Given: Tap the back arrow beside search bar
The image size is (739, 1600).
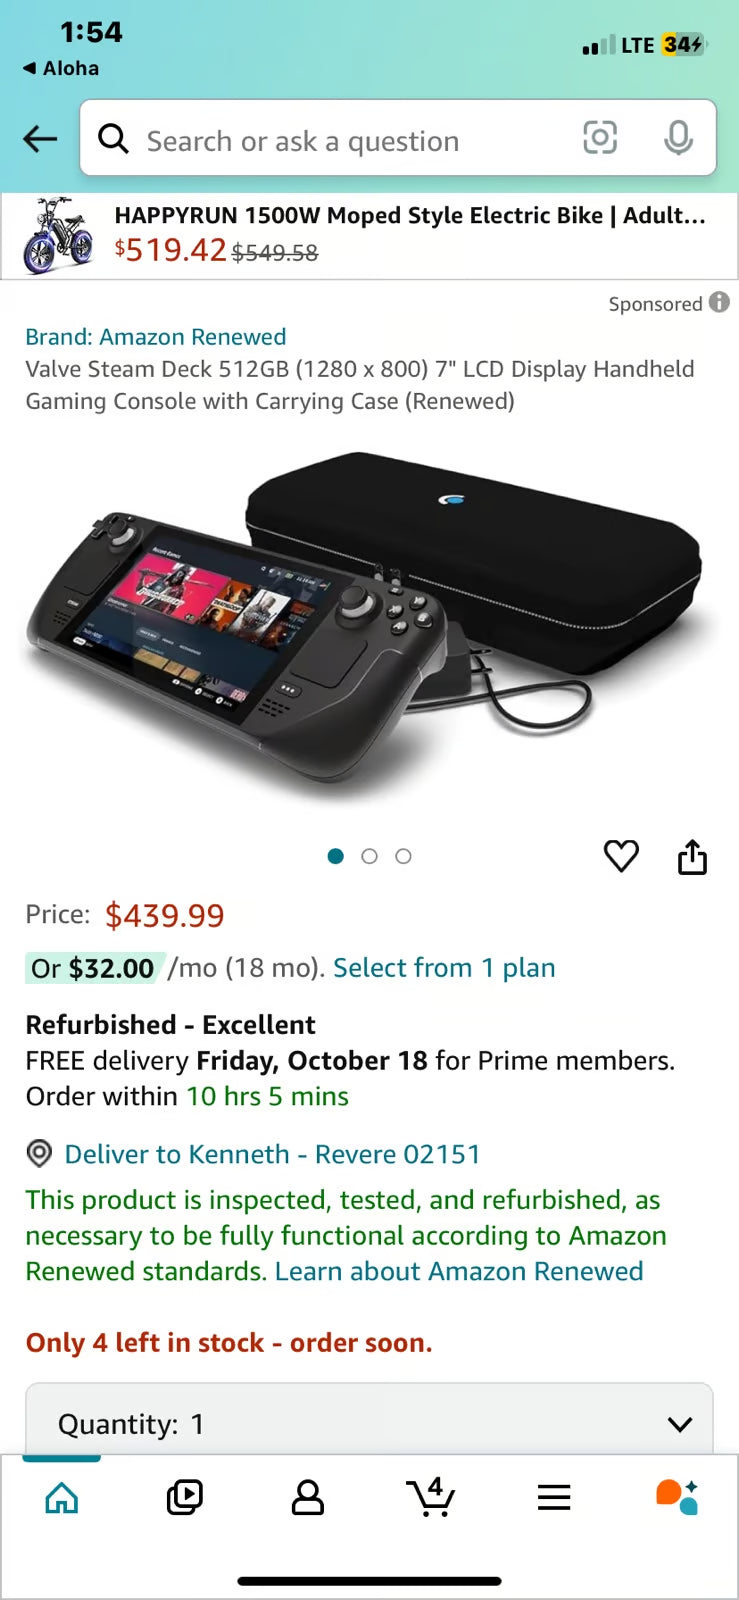Looking at the screenshot, I should 40,139.
